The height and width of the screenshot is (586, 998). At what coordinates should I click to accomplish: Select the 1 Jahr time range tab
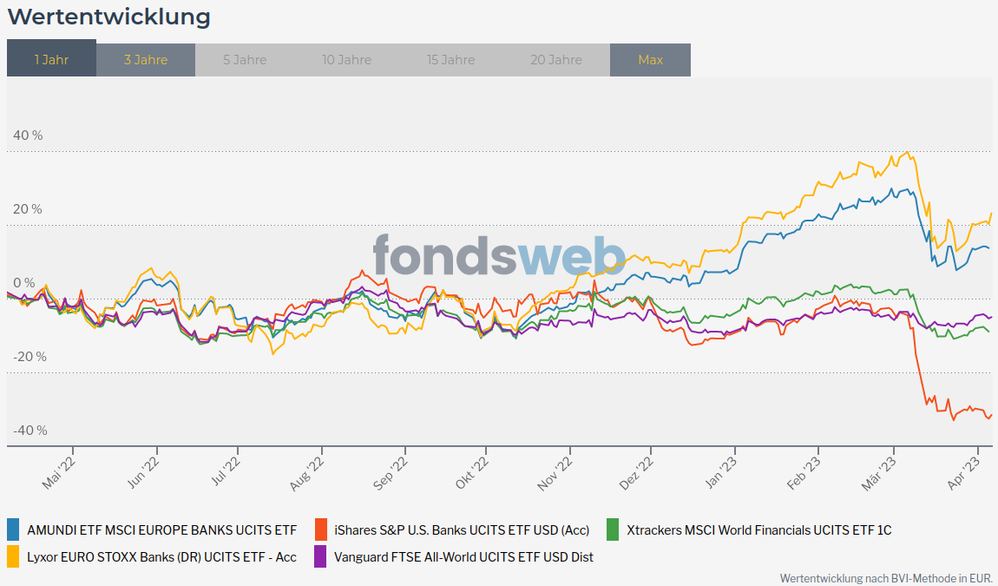coord(52,60)
